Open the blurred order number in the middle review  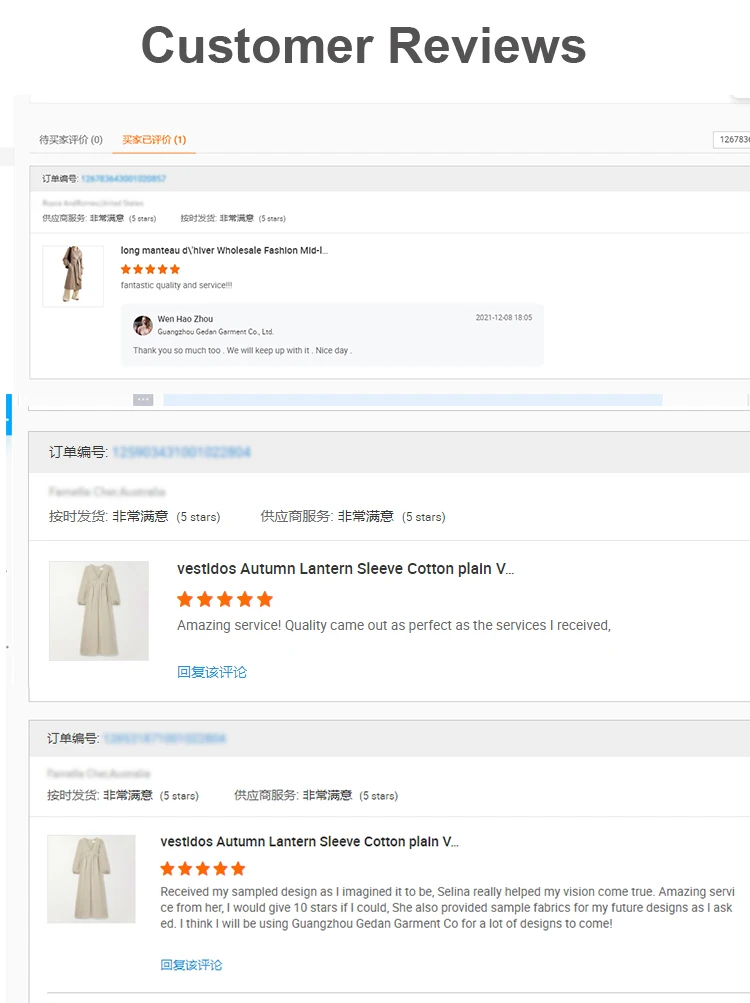pos(181,452)
